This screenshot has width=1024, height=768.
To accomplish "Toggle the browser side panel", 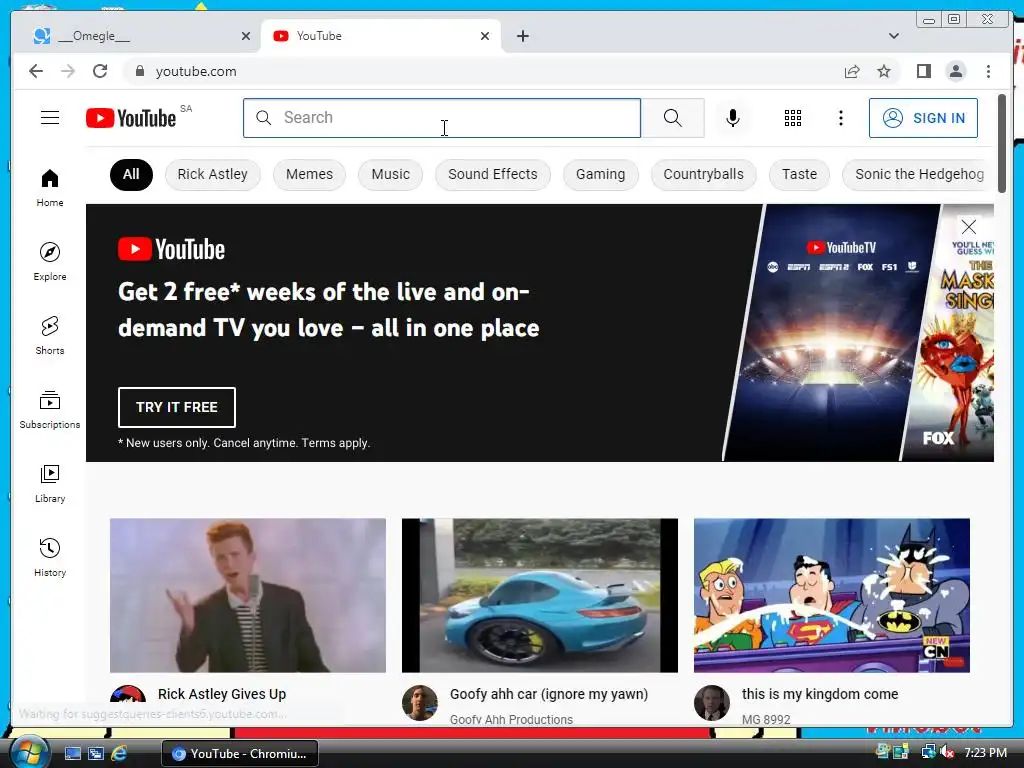I will [923, 71].
